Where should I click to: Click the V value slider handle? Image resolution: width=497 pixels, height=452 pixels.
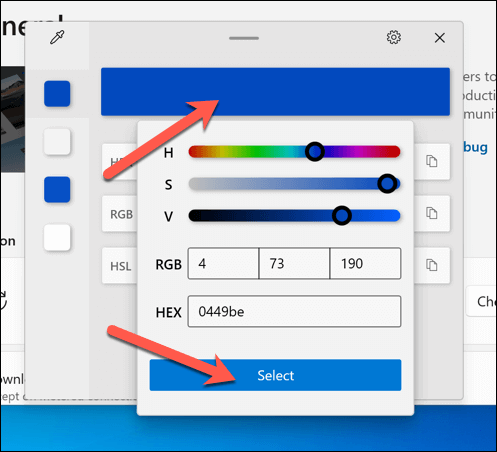tap(342, 215)
